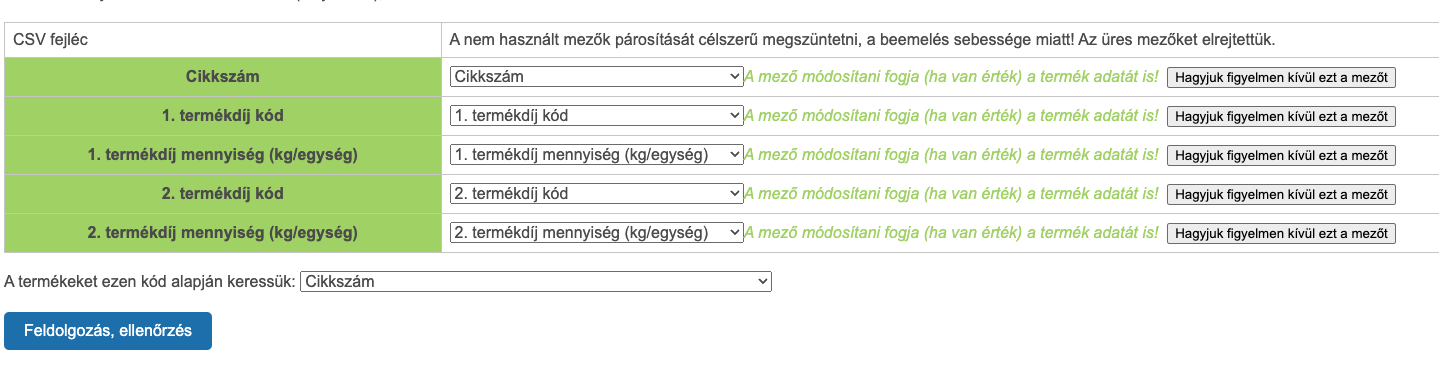
Task: Select the 2. termékdíj mennyiség (kg/egység) header cell
Action: tap(223, 233)
